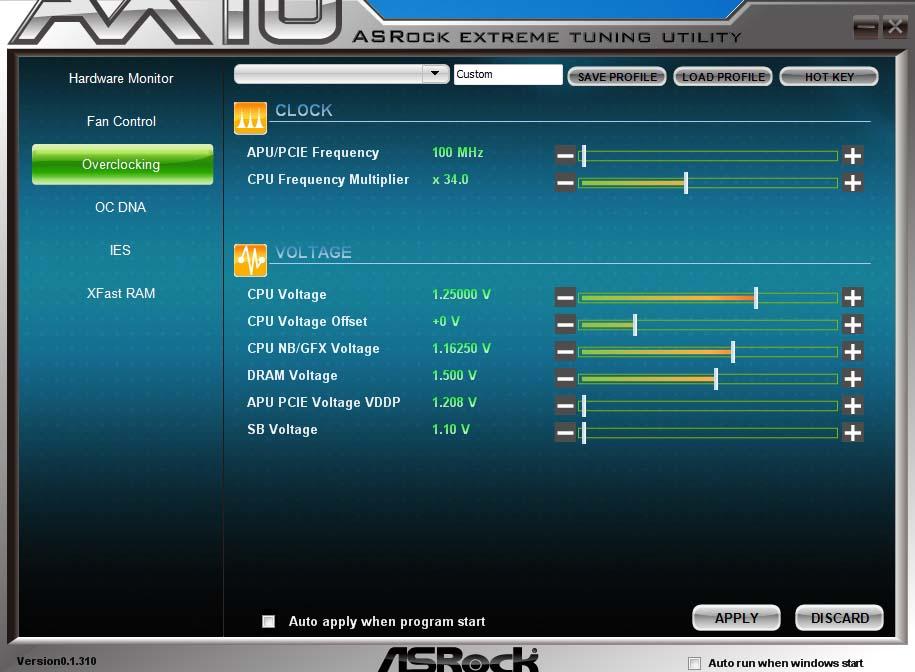915x672 pixels.
Task: Click the Custom profile name field
Action: point(508,75)
